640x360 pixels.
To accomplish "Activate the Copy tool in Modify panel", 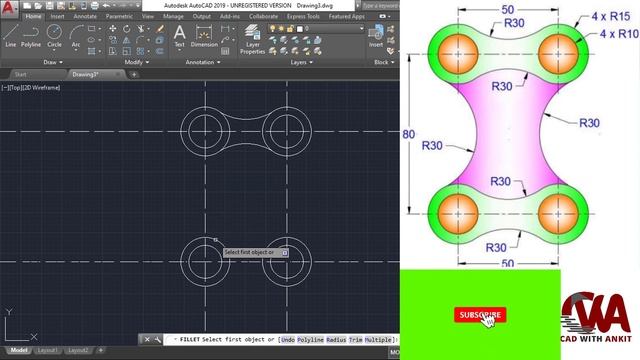I will pos(113,40).
